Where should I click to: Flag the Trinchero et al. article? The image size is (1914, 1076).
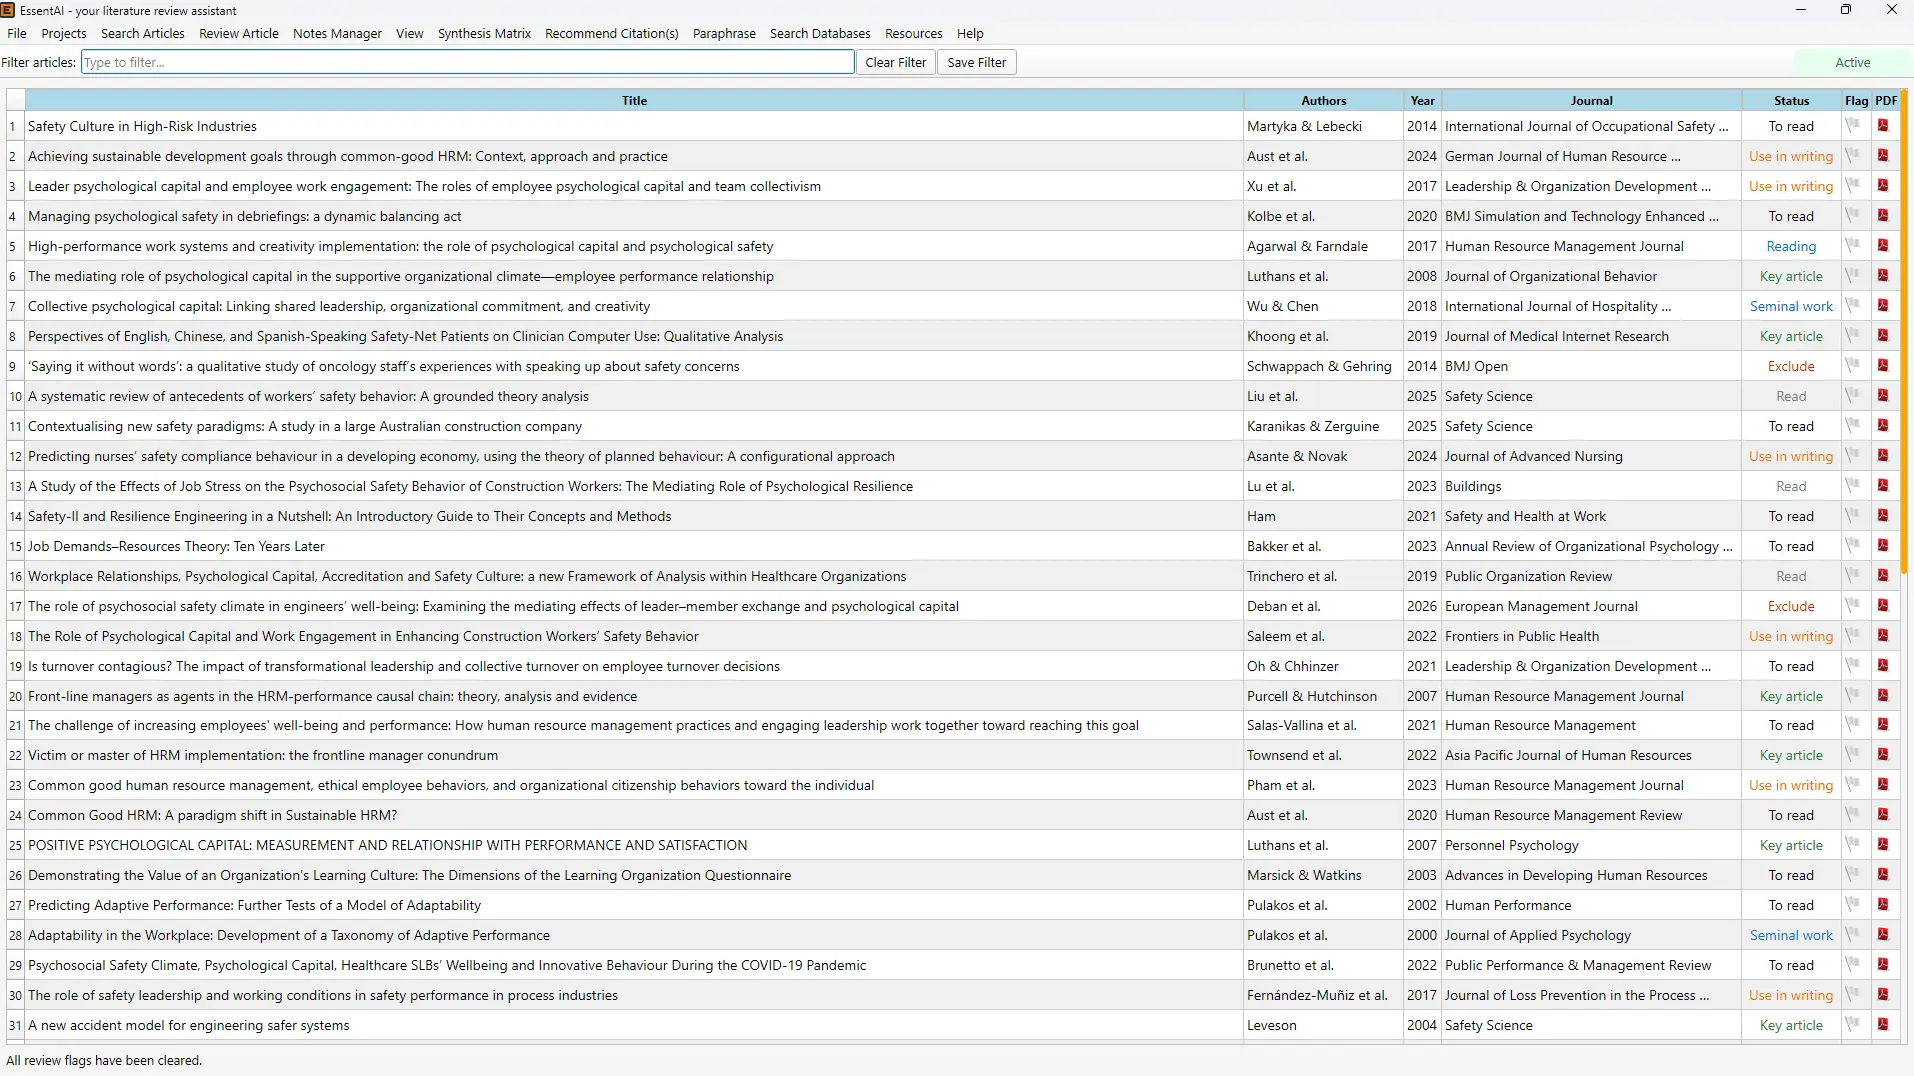[1853, 576]
